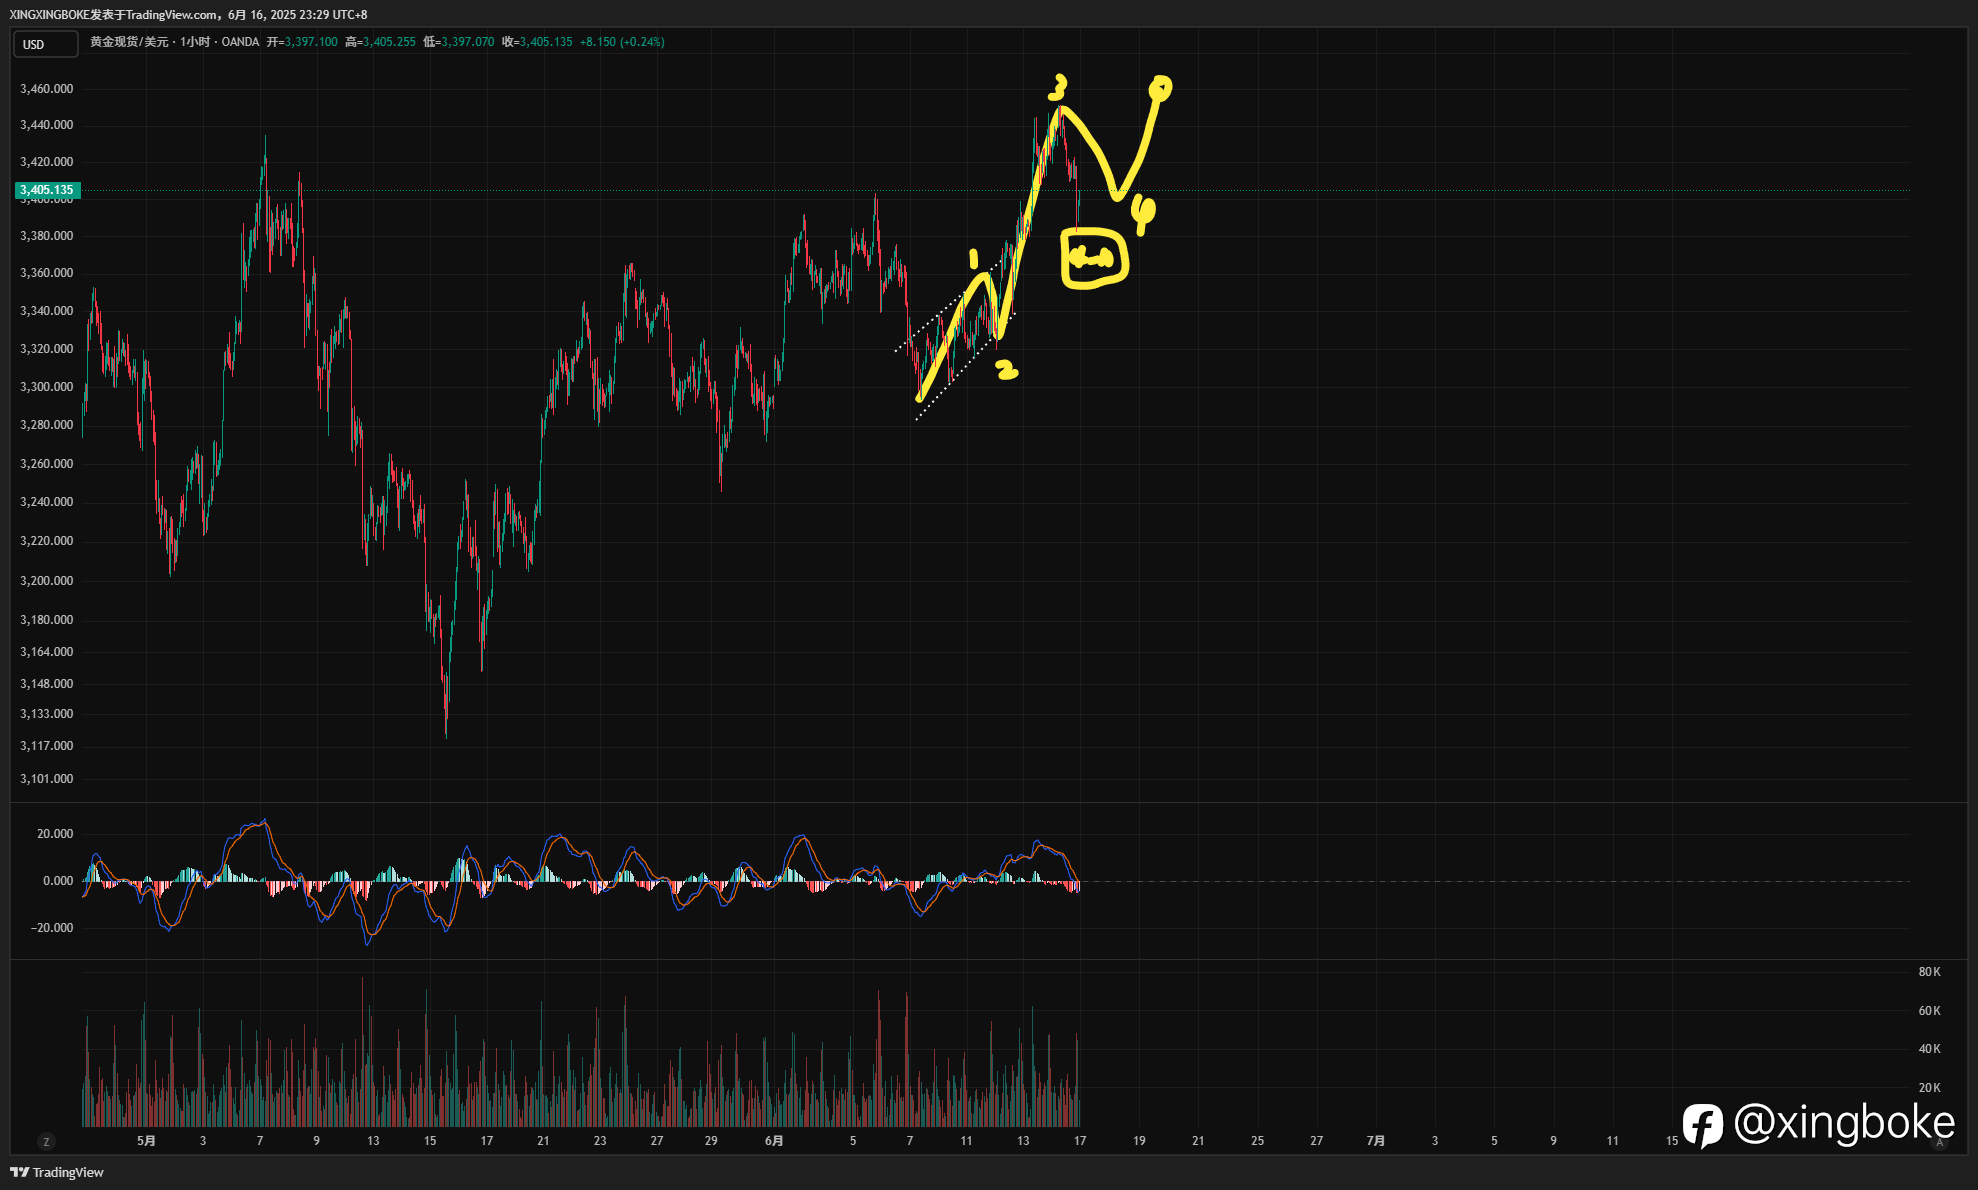The width and height of the screenshot is (1978, 1190).
Task: Click the 6月 date axis label
Action: tap(774, 1141)
